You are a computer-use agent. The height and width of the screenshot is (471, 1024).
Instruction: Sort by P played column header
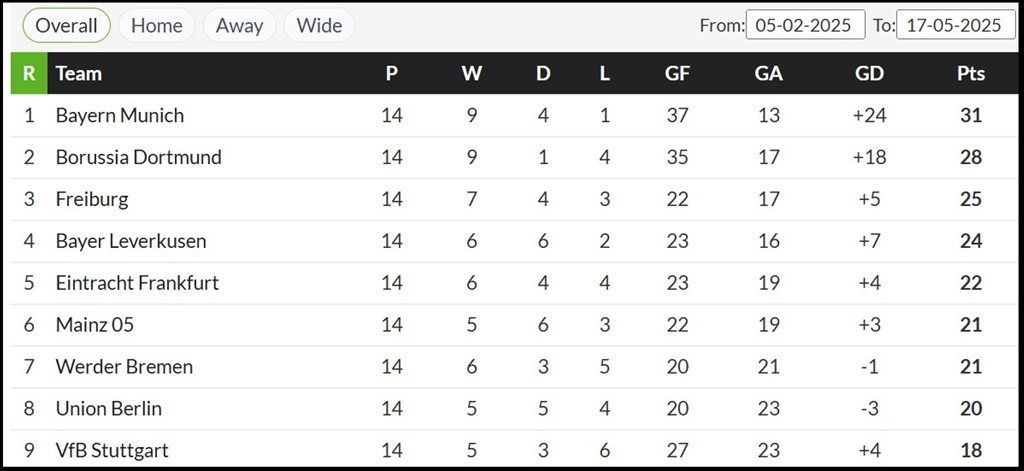click(x=392, y=73)
